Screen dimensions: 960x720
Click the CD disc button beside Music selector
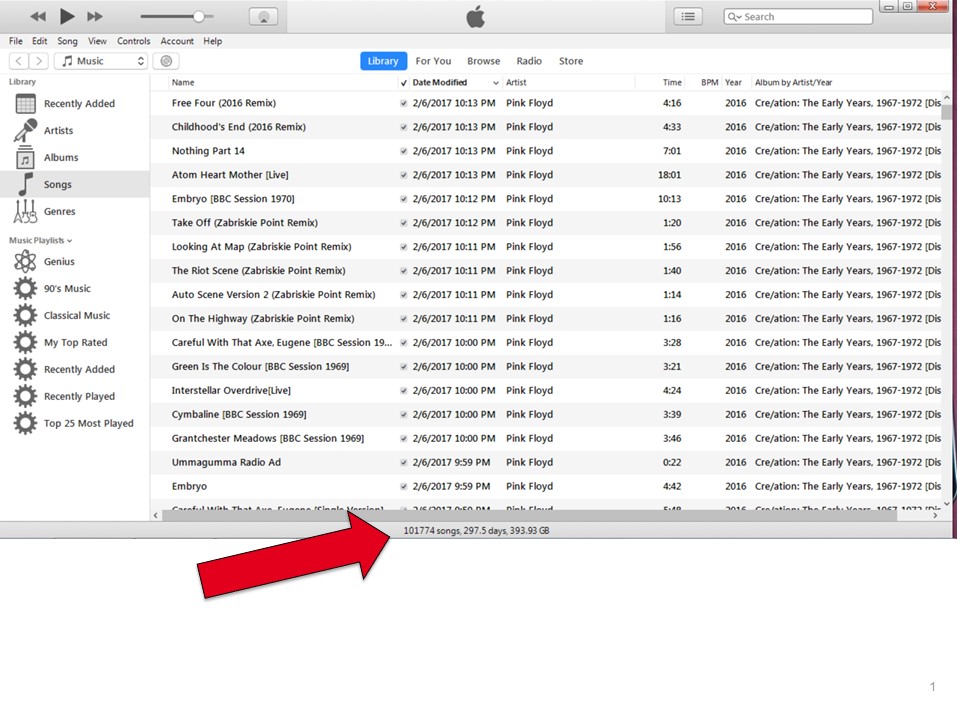166,61
